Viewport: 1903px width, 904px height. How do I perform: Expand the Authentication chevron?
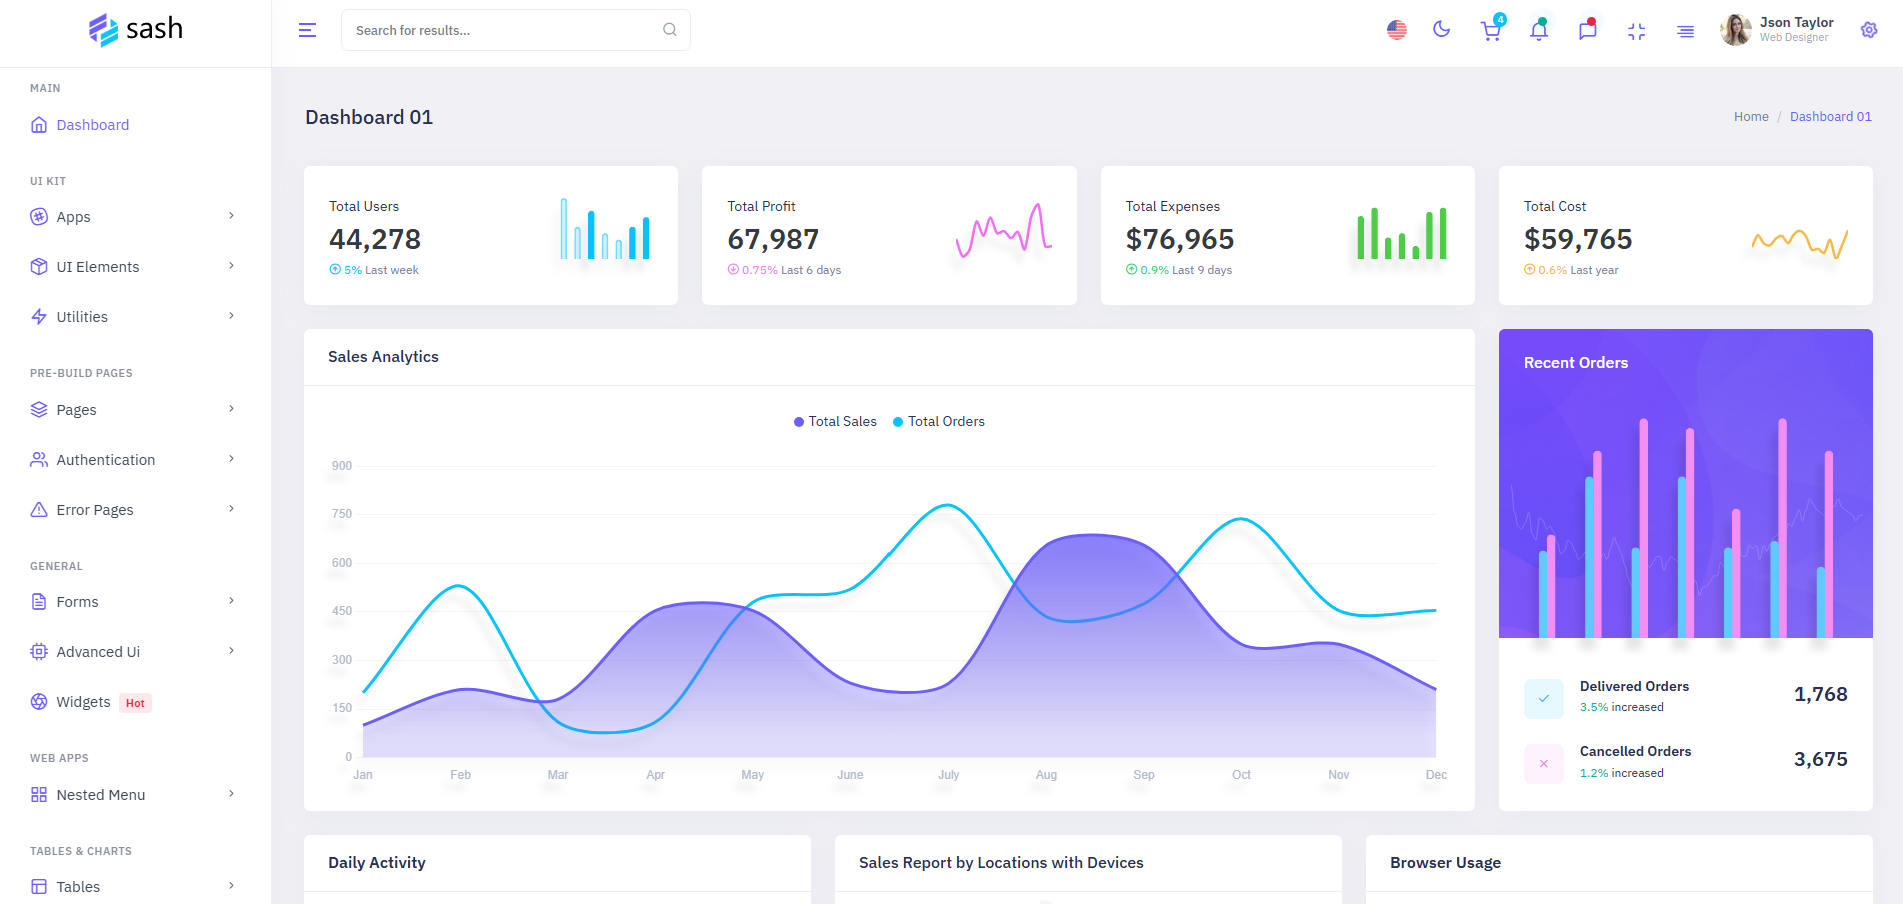pyautogui.click(x=231, y=459)
